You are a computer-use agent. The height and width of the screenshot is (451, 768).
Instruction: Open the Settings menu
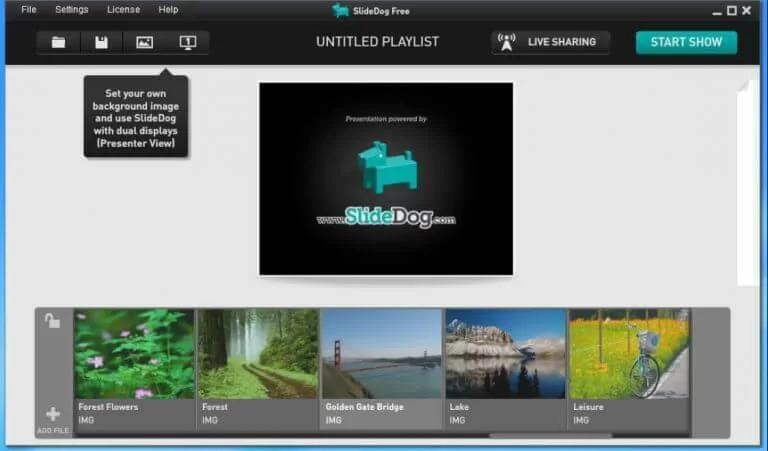coord(72,10)
